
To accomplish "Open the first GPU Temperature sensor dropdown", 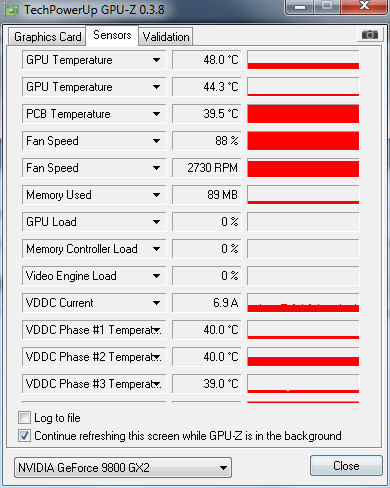I will 156,60.
